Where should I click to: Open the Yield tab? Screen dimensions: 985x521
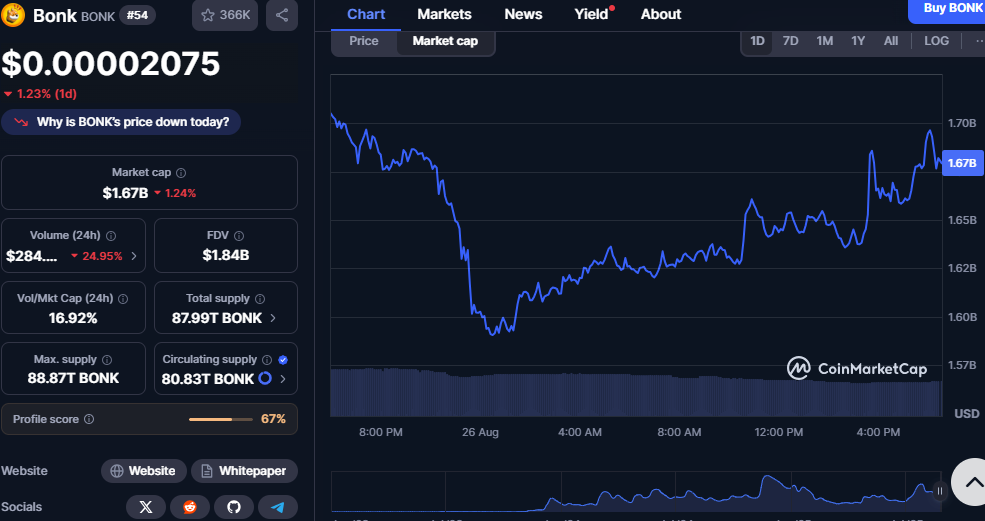pos(592,14)
